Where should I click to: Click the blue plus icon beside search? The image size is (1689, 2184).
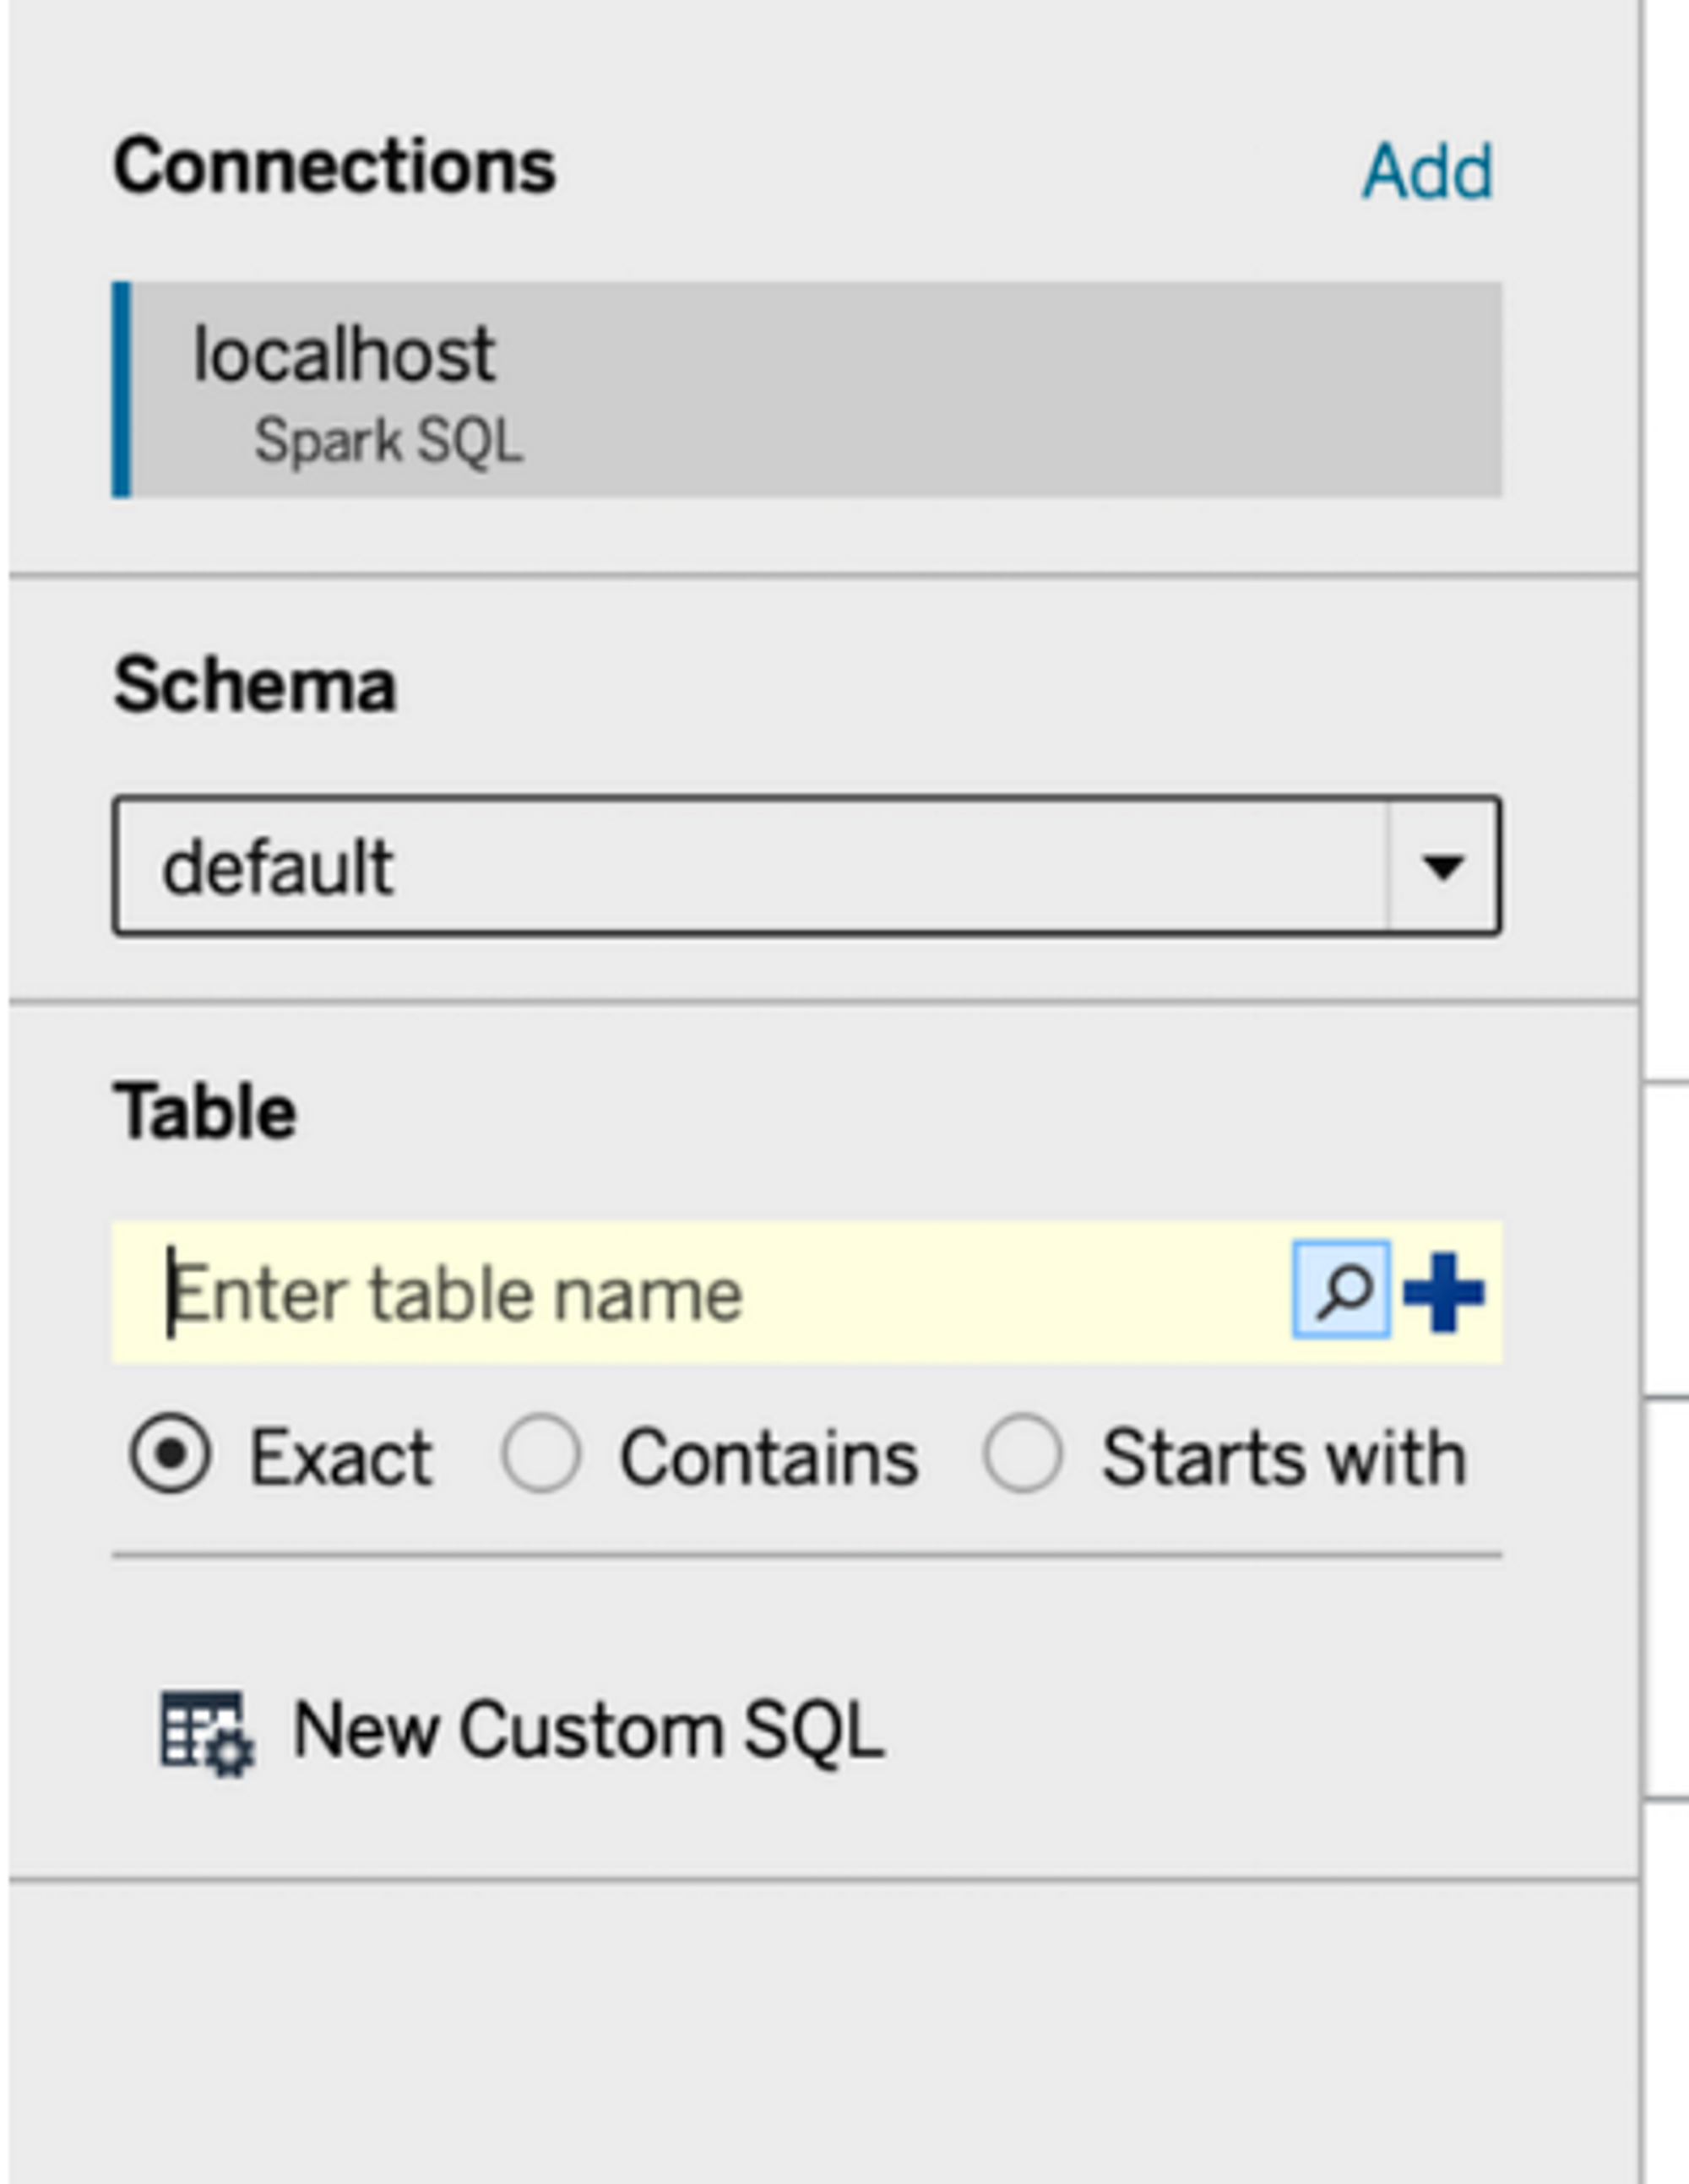click(x=1444, y=1292)
